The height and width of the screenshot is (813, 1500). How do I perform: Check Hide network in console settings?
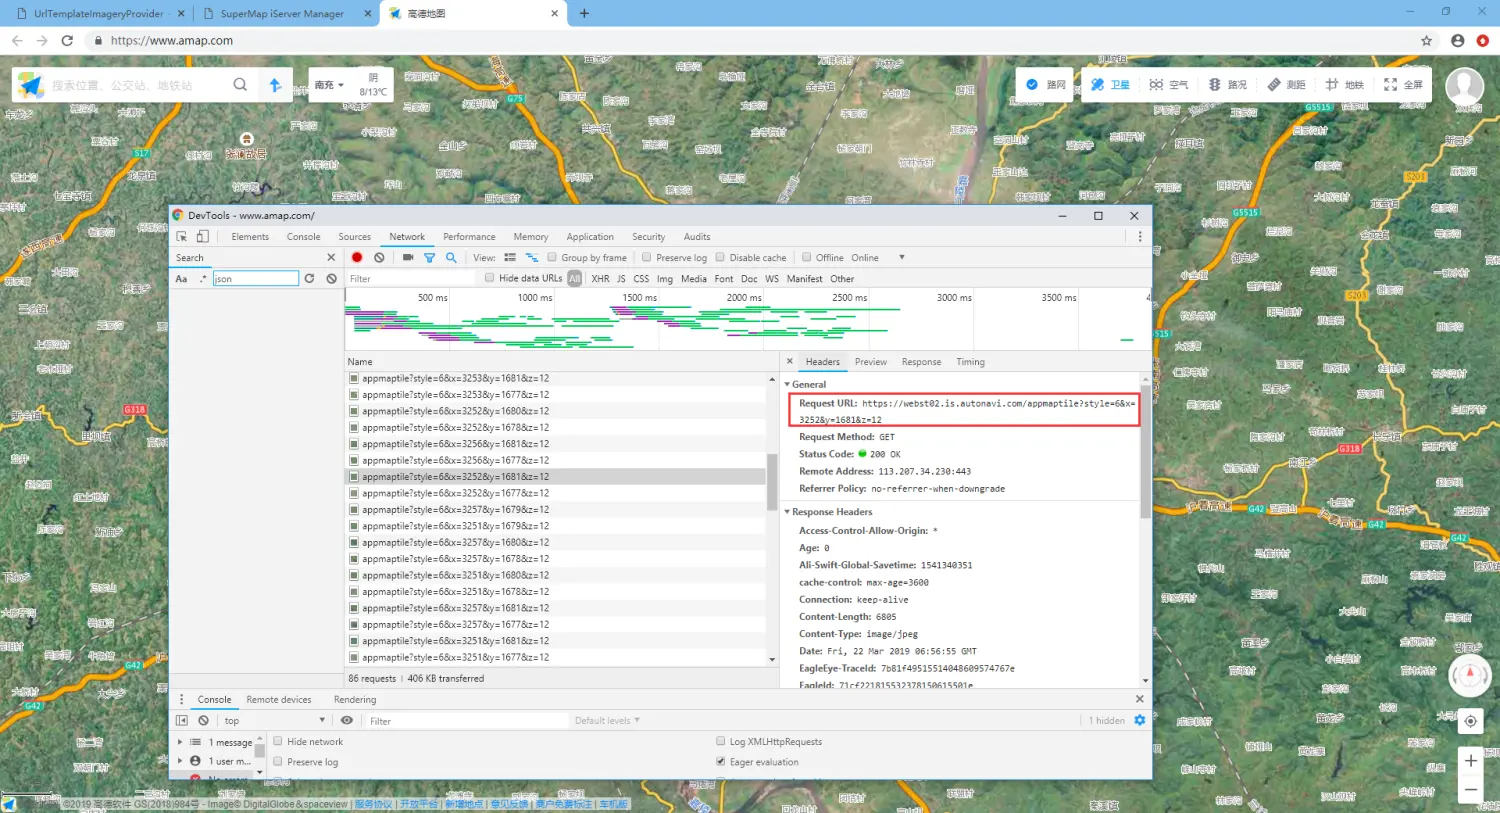[x=278, y=741]
